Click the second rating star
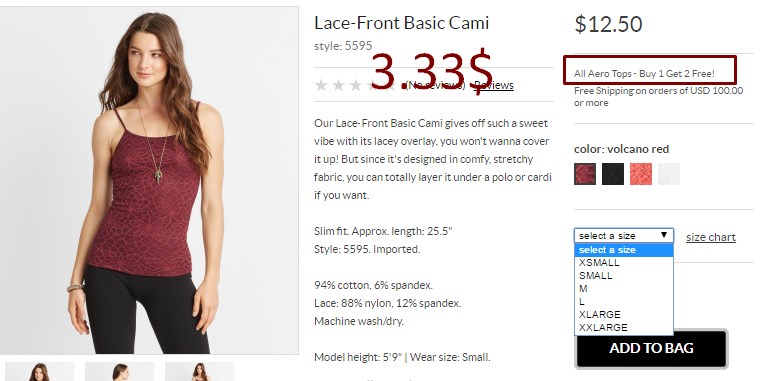Viewport: 770px width, 381px height. pyautogui.click(x=338, y=85)
